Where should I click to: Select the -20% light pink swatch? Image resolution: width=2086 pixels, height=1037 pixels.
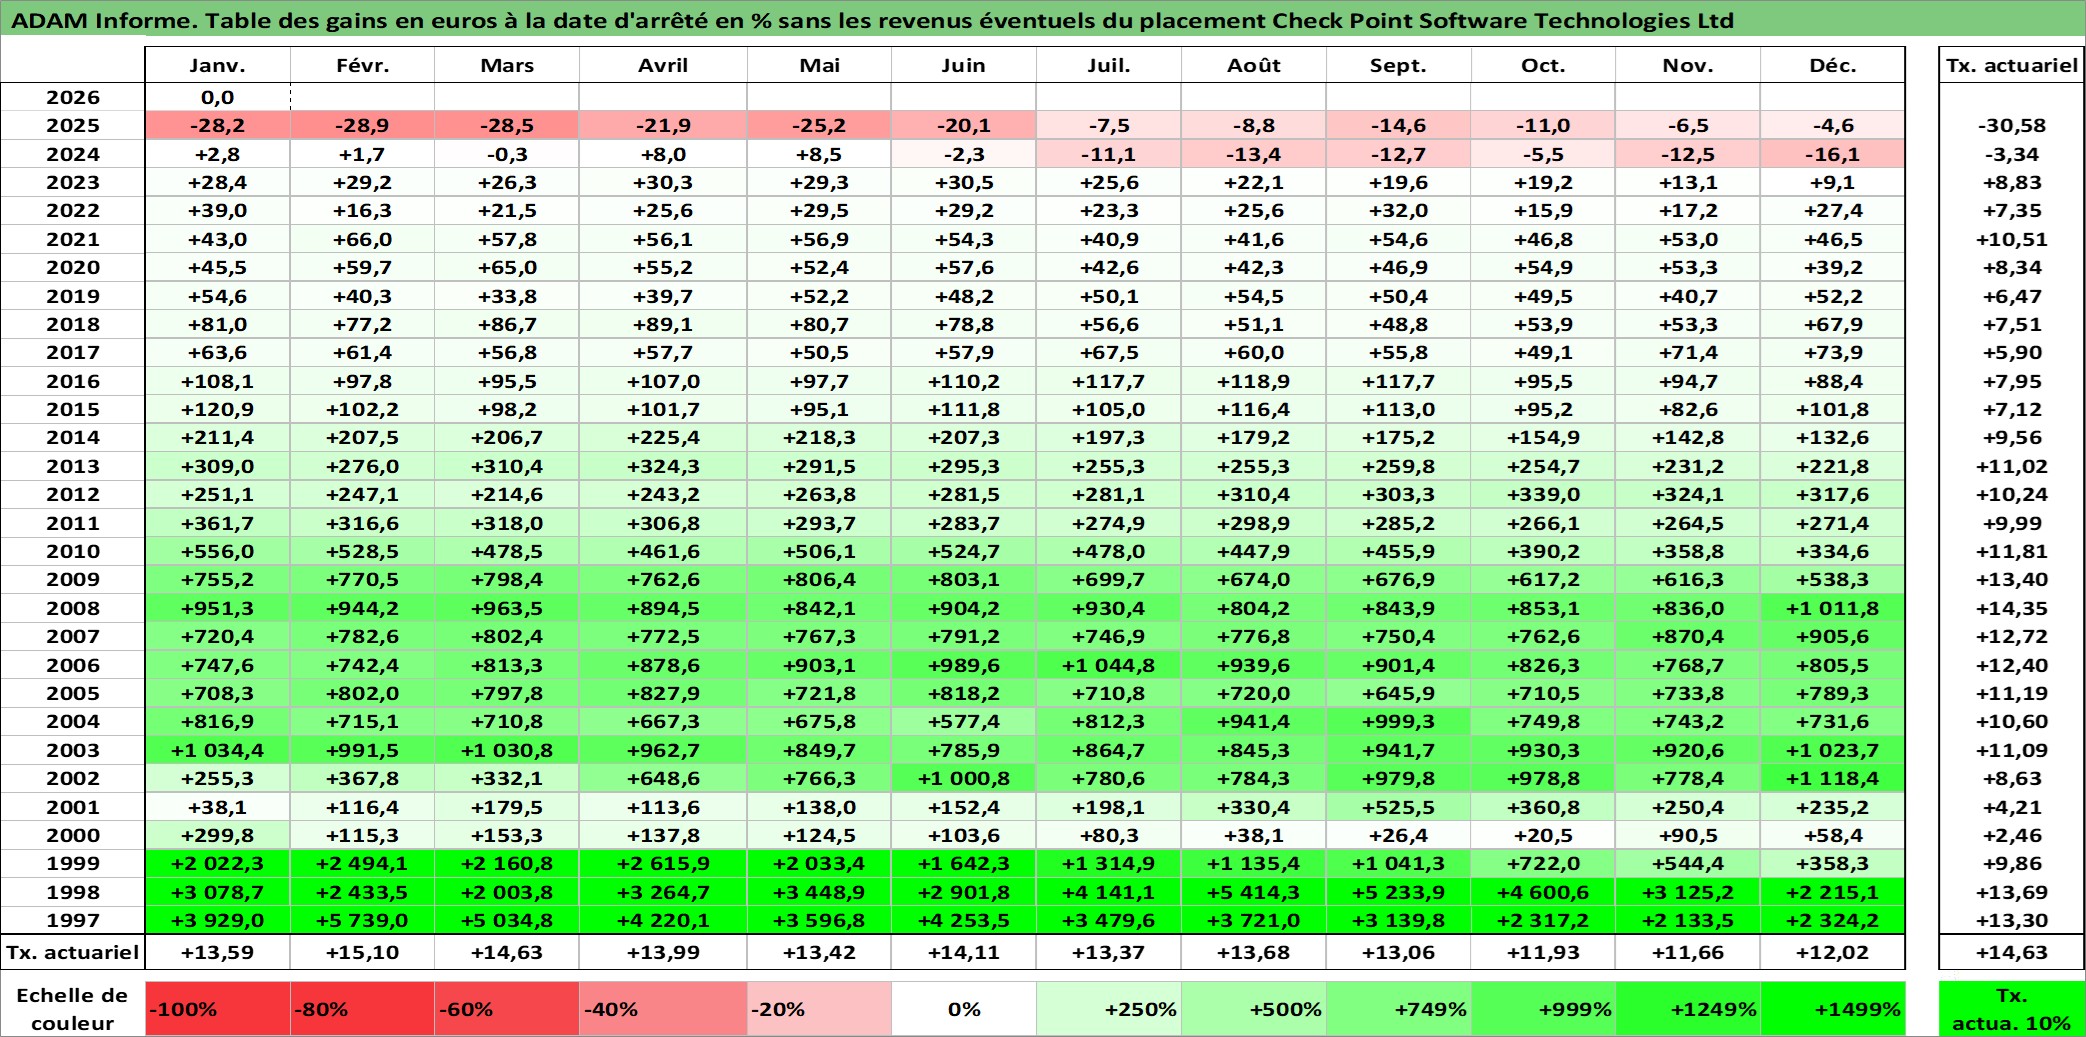pyautogui.click(x=819, y=1009)
